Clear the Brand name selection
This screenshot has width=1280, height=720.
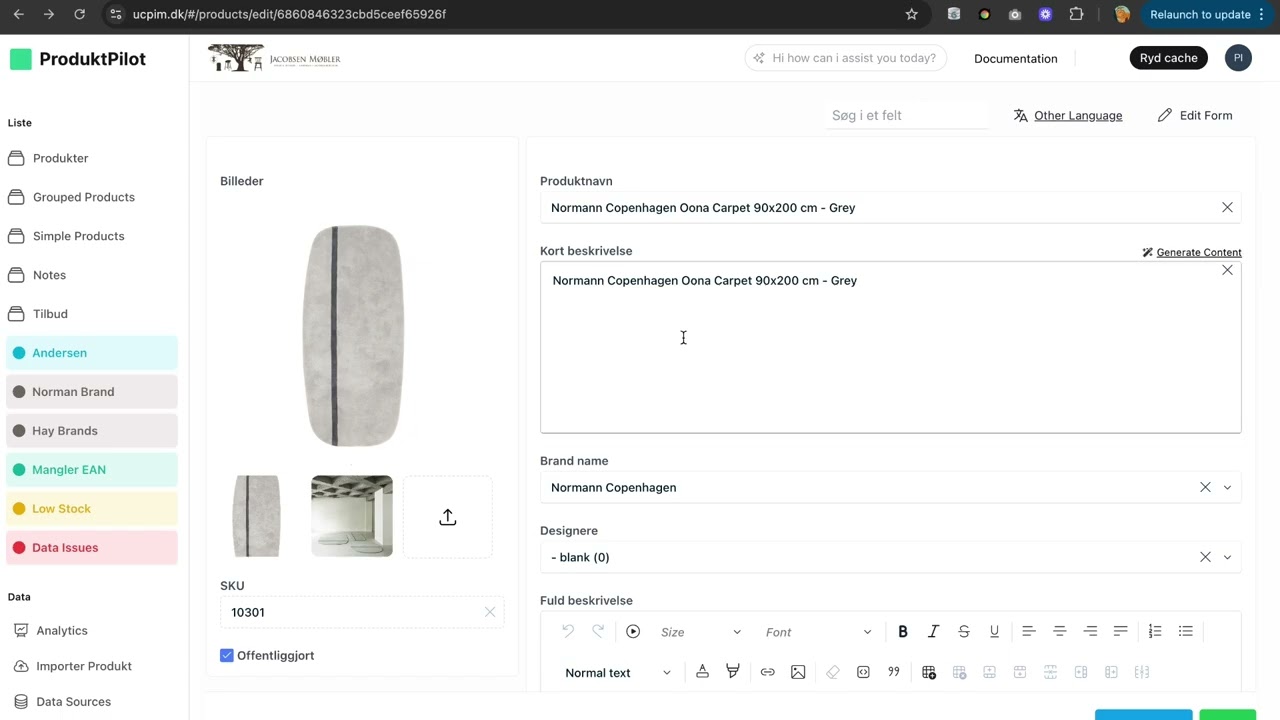1205,487
